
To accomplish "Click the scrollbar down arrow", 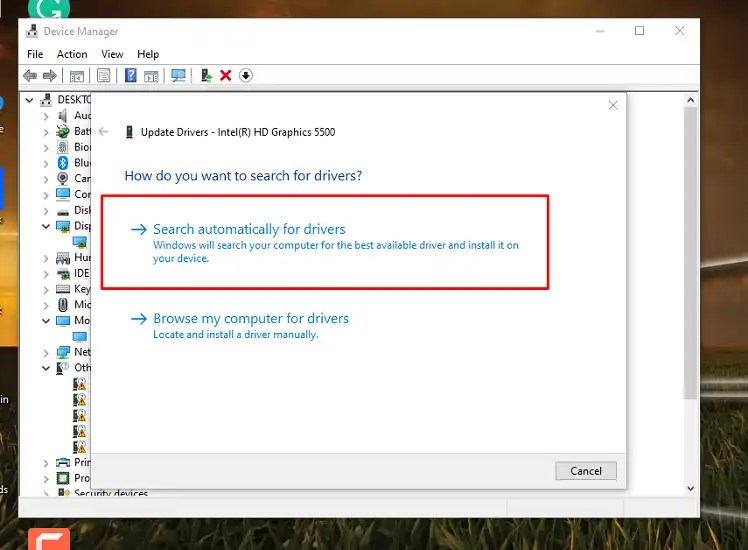I will 690,488.
